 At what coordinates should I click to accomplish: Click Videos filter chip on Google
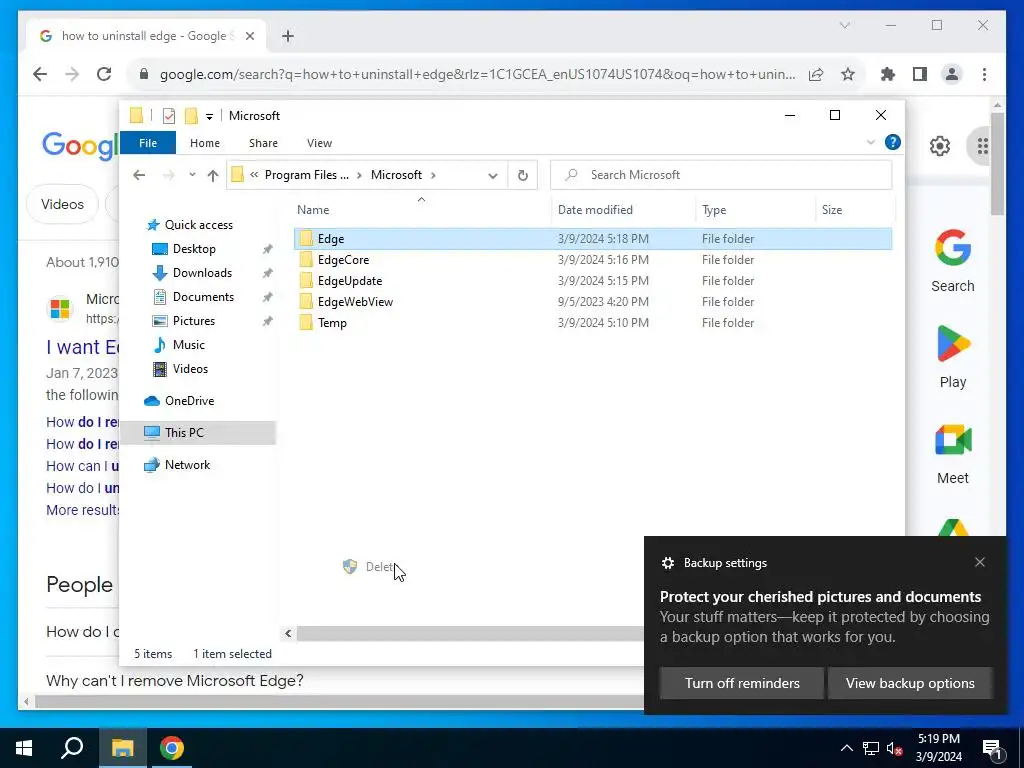click(x=62, y=204)
